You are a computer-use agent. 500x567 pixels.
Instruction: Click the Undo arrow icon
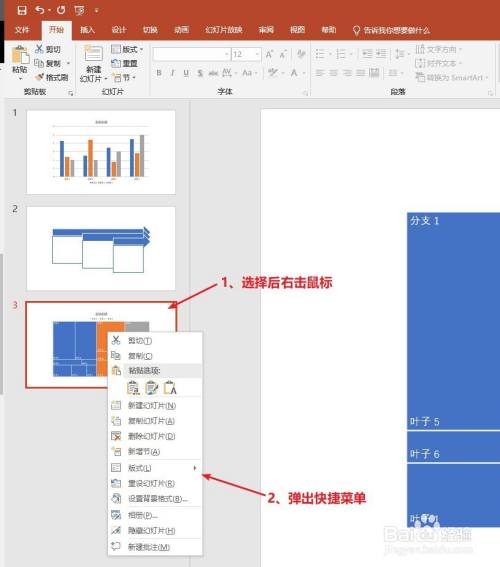40,10
